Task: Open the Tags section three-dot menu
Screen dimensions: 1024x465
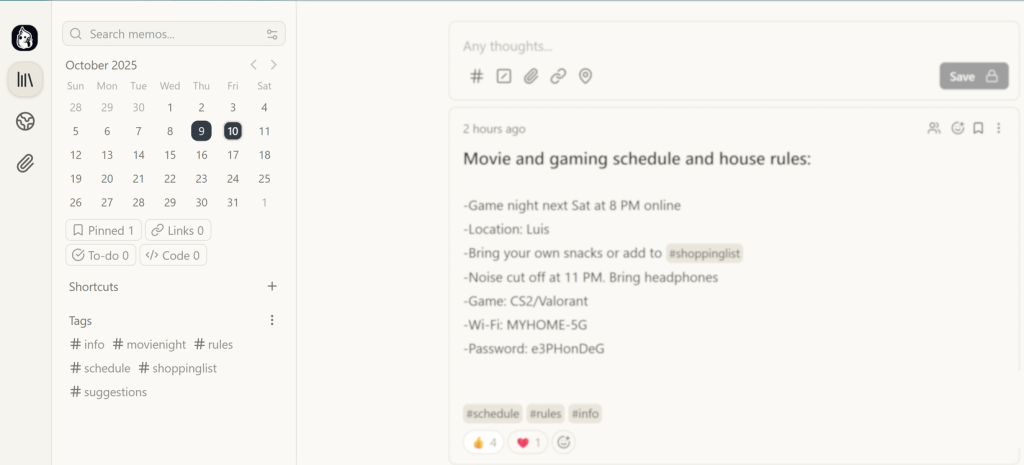Action: pyautogui.click(x=272, y=321)
